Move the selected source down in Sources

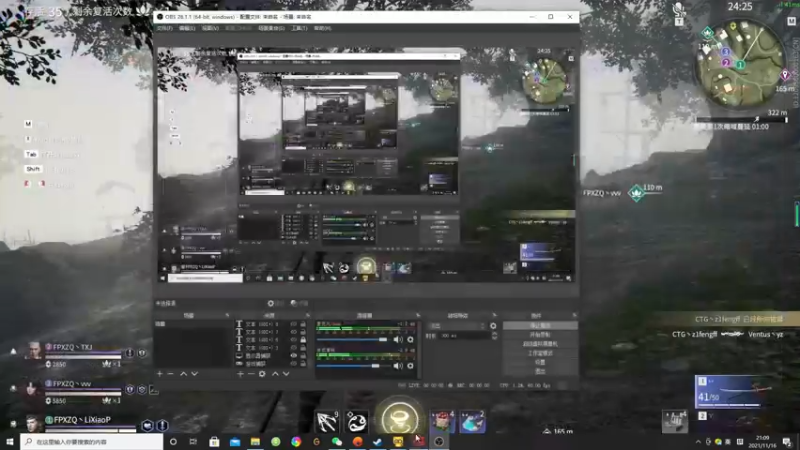pos(286,374)
